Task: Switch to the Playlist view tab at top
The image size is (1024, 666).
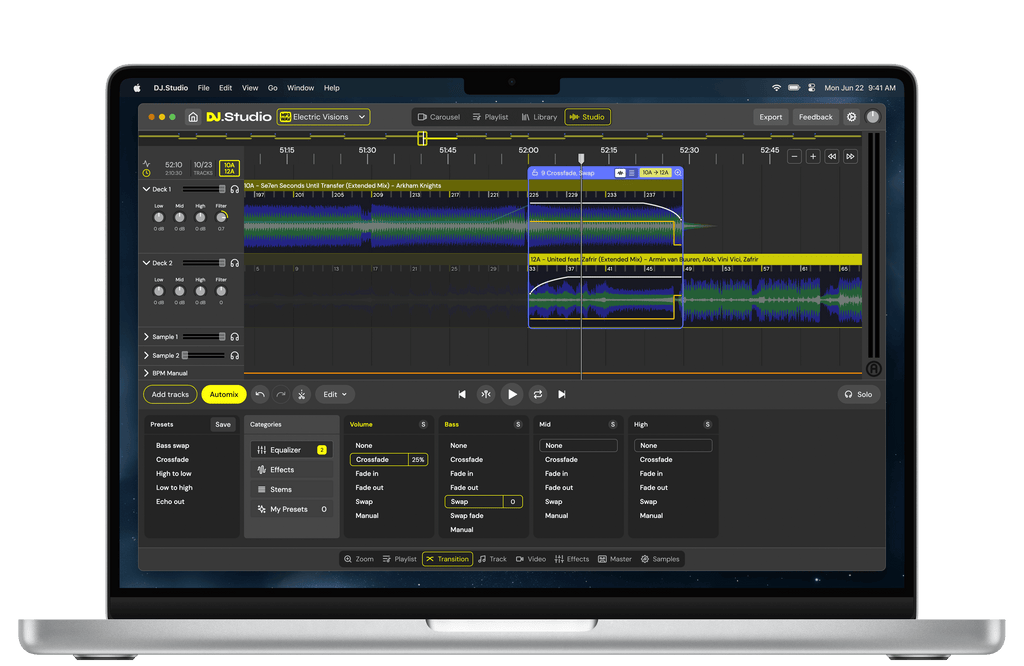Action: [490, 117]
